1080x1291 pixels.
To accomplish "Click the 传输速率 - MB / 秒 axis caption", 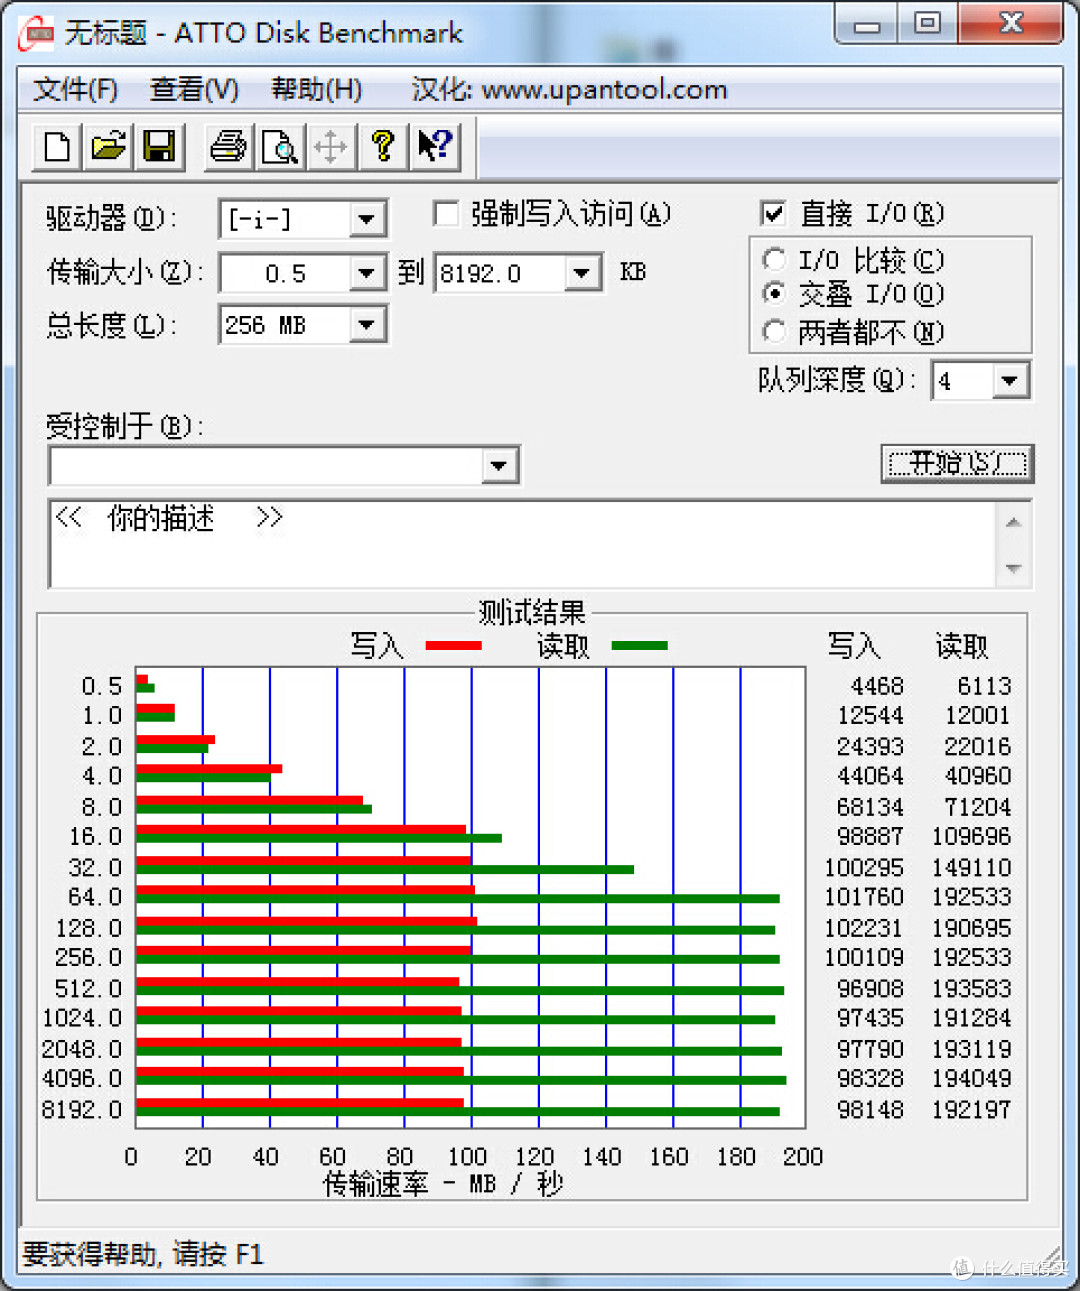I will click(x=443, y=1184).
